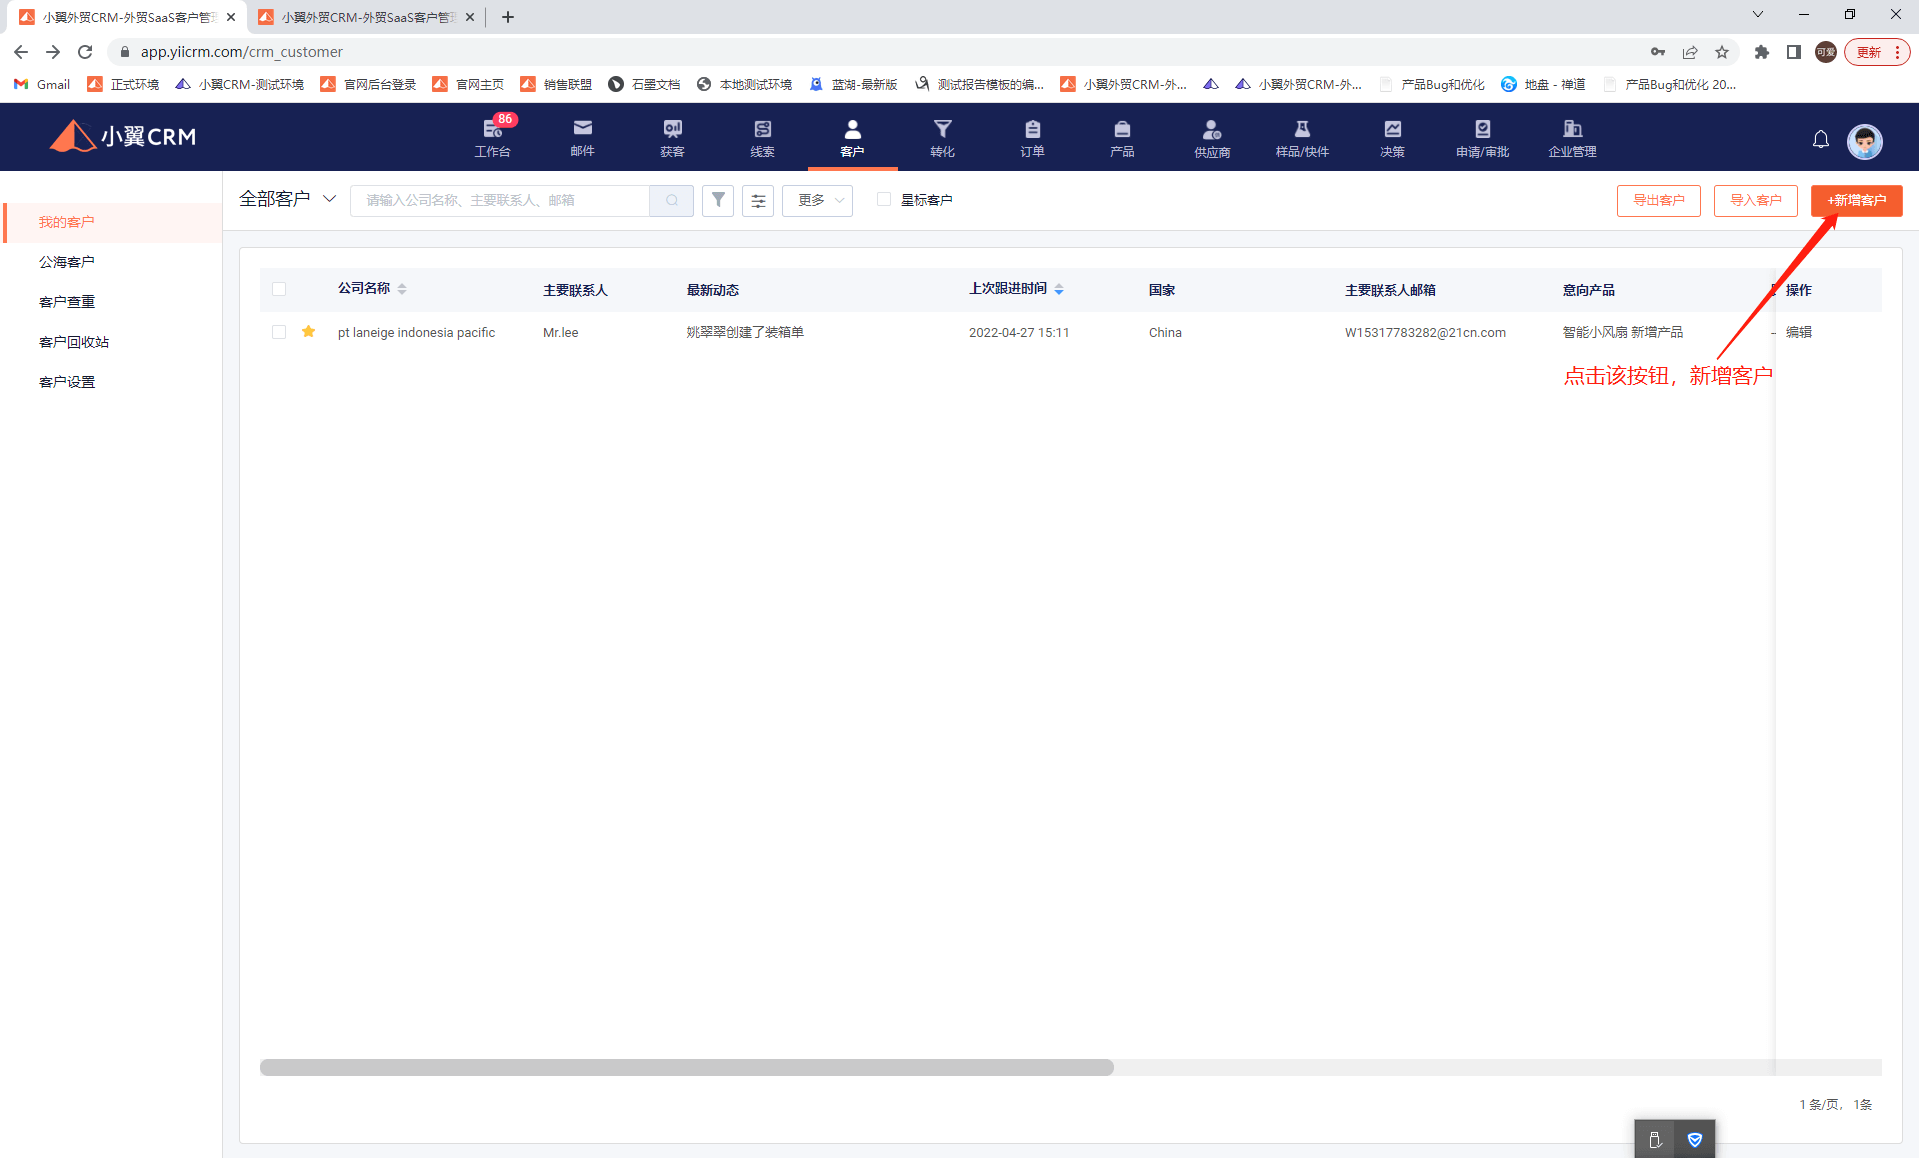Expand the 更多 dropdown
1919x1158 pixels.
(x=817, y=200)
